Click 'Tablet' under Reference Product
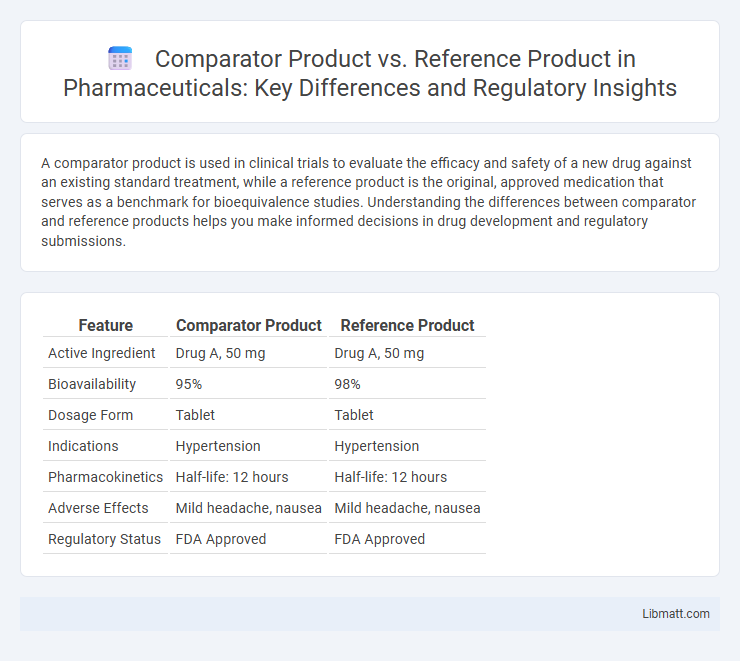 (x=353, y=415)
